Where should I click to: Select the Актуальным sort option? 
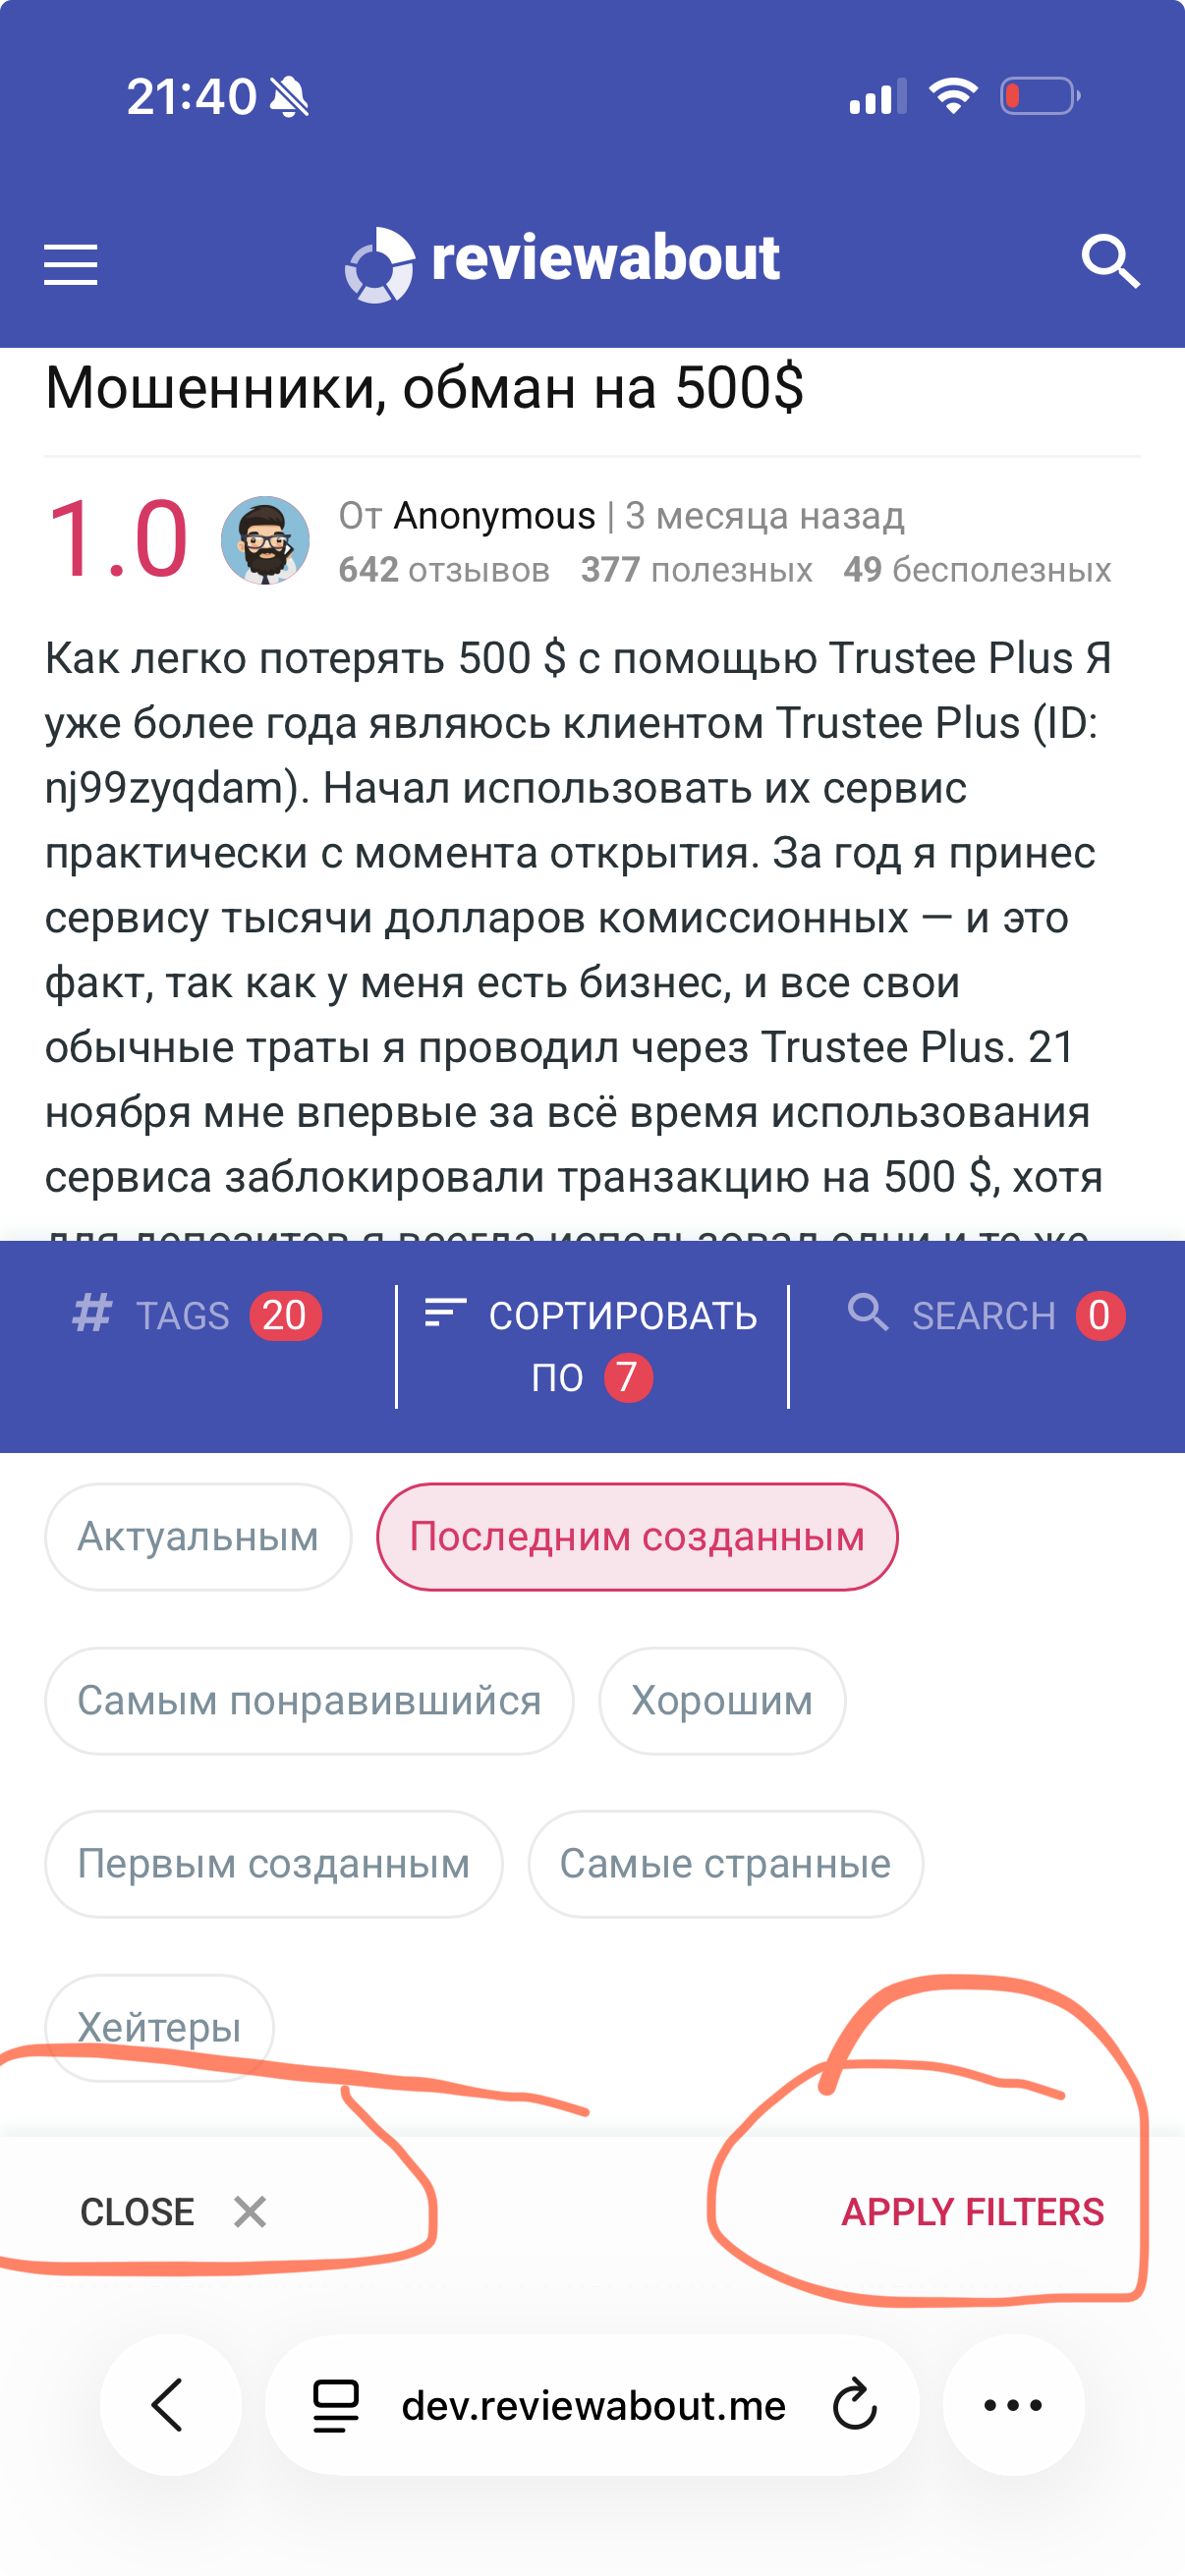pyautogui.click(x=198, y=1537)
